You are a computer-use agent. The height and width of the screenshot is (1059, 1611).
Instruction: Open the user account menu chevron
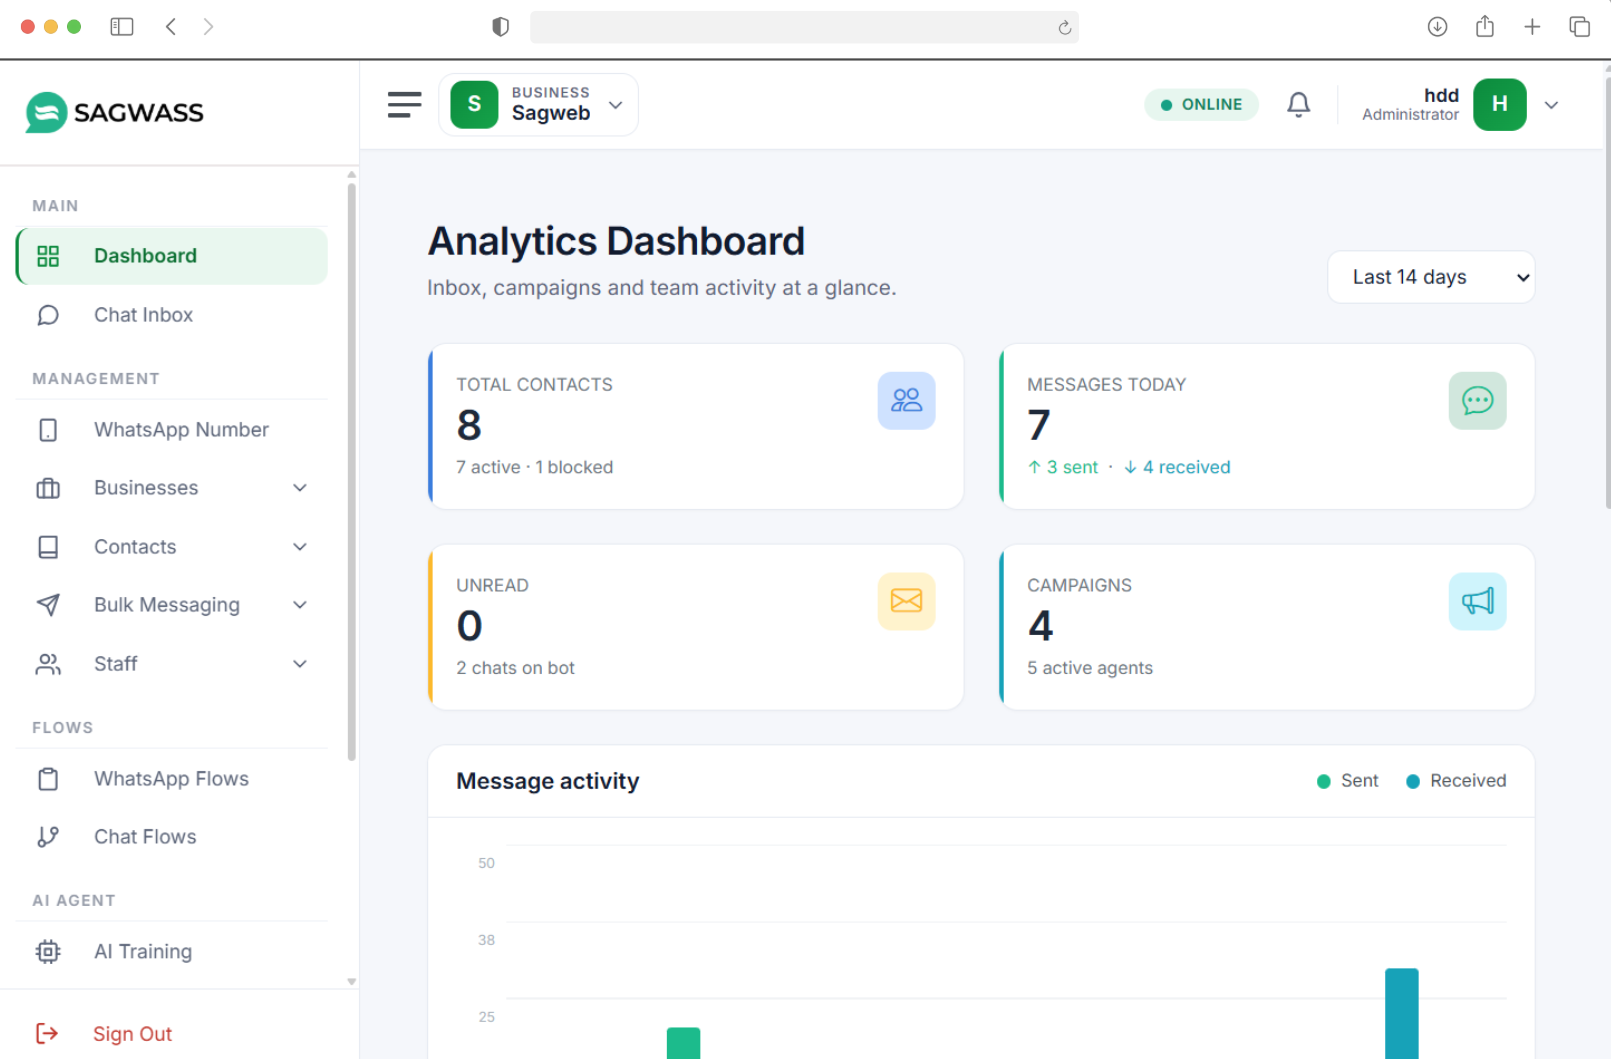coord(1551,105)
